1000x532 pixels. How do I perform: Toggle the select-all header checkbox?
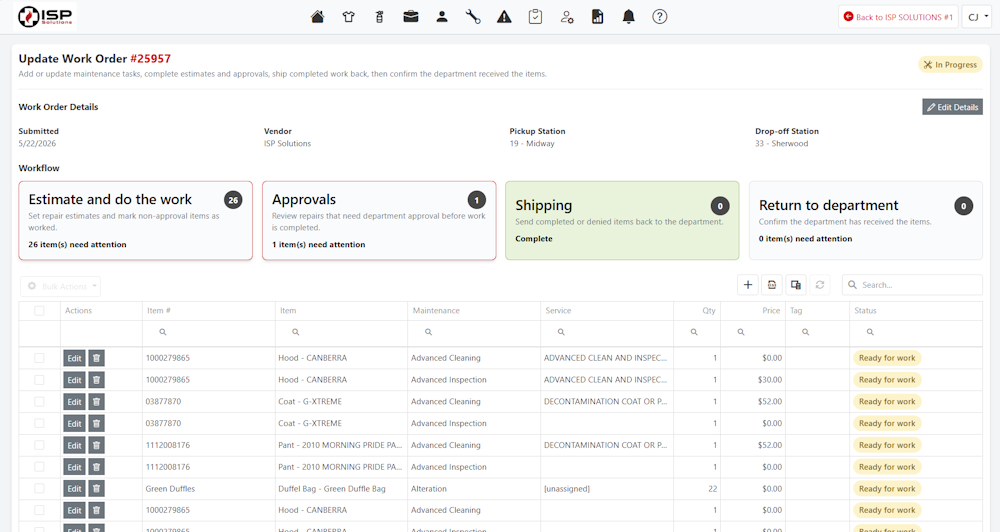(40, 311)
